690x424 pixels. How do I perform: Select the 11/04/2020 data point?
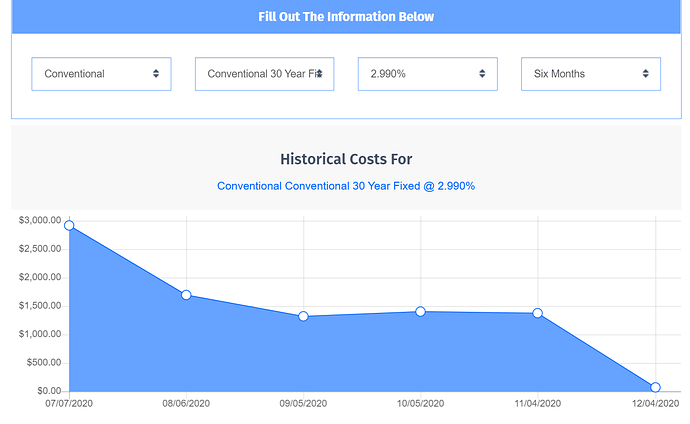[537, 313]
